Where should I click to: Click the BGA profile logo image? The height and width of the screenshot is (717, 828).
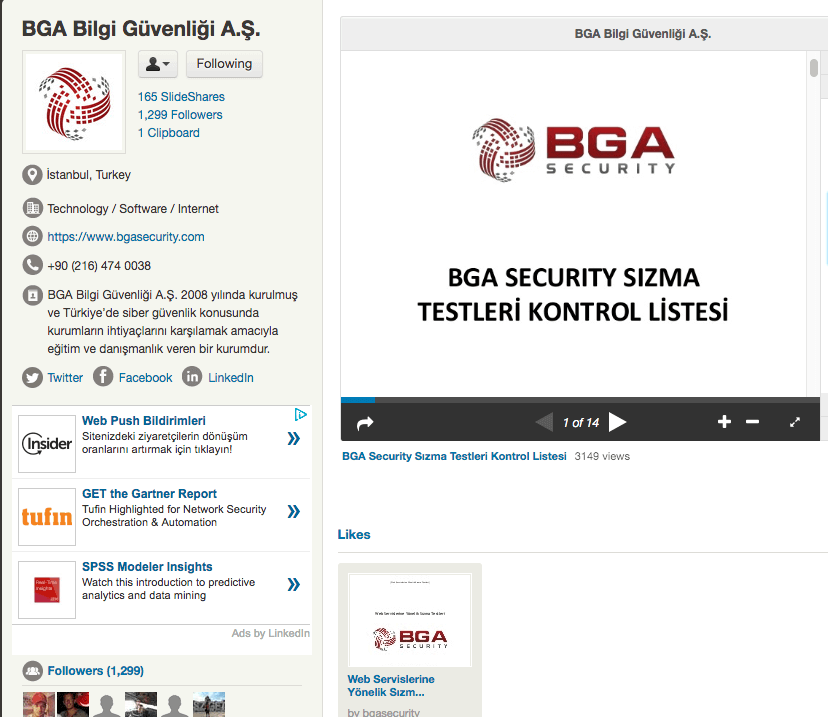tap(74, 102)
